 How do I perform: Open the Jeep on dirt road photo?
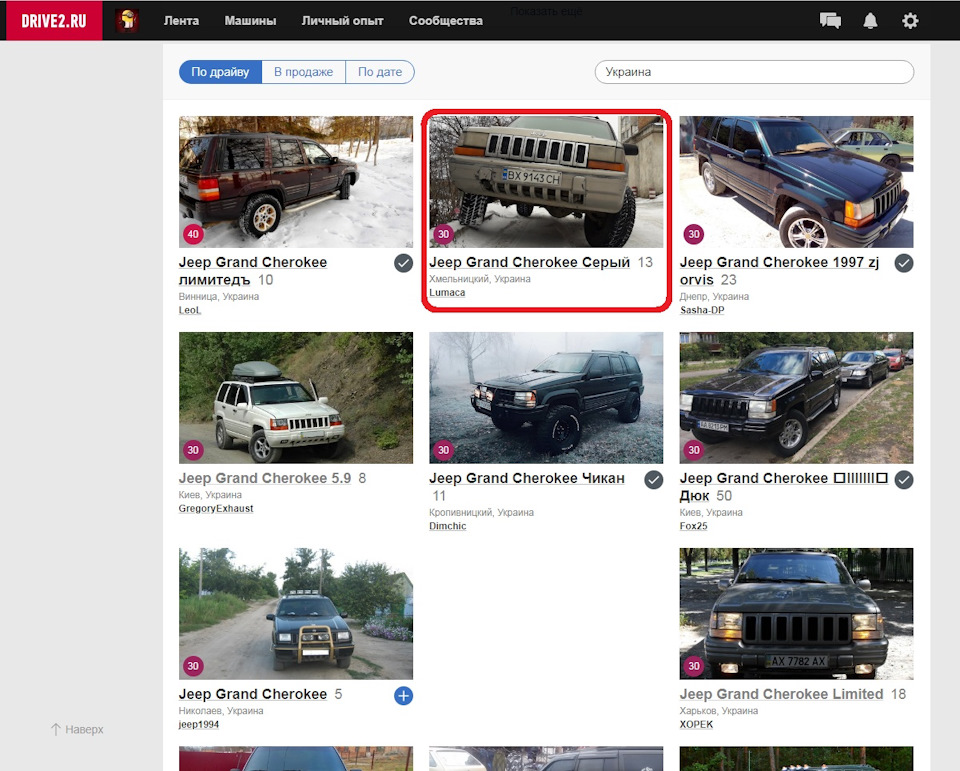tap(296, 614)
